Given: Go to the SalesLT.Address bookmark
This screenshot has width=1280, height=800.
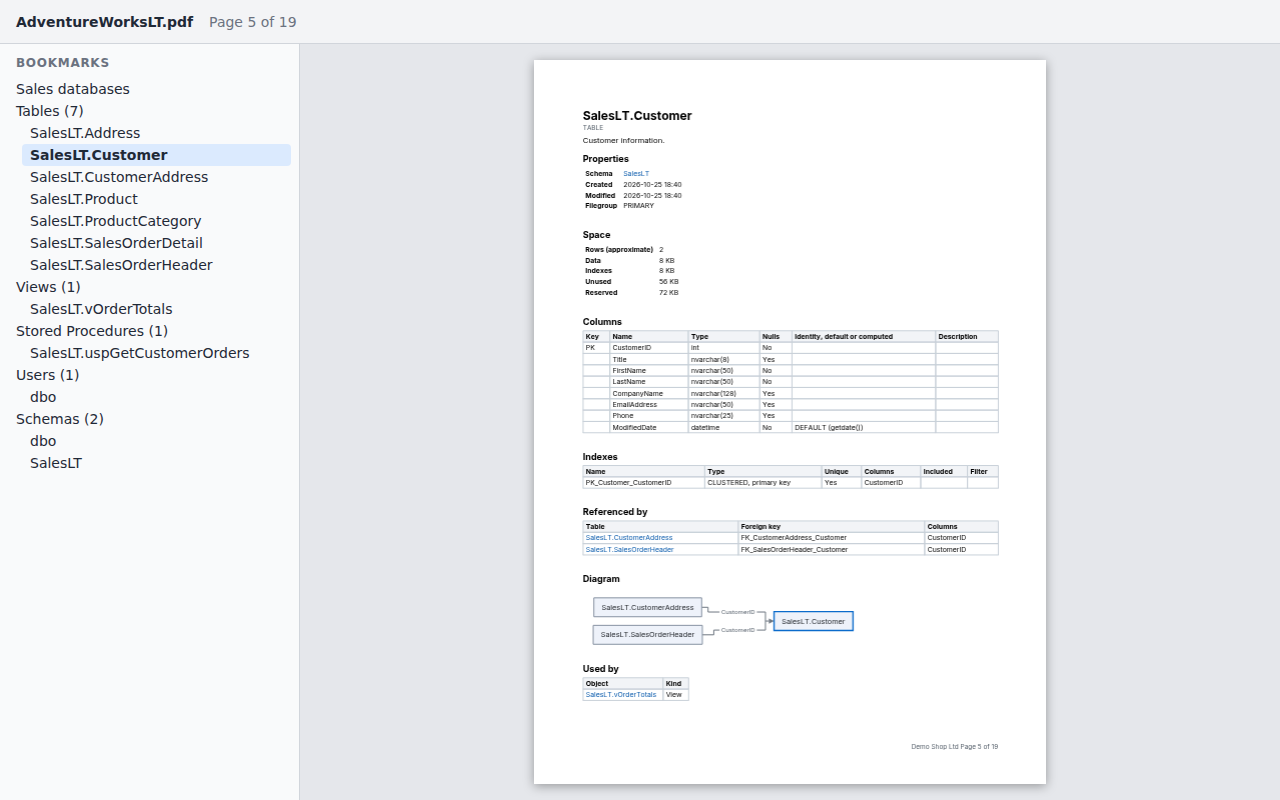Looking at the screenshot, I should [x=85, y=133].
